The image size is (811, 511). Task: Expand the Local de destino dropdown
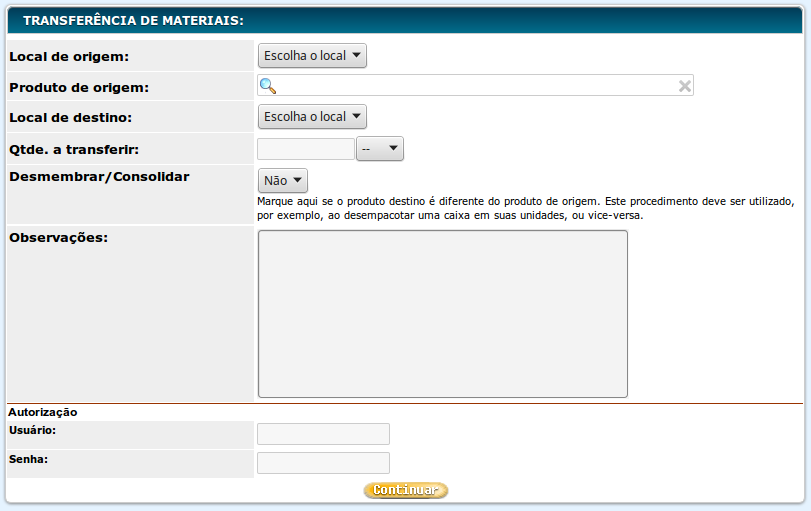coord(312,117)
